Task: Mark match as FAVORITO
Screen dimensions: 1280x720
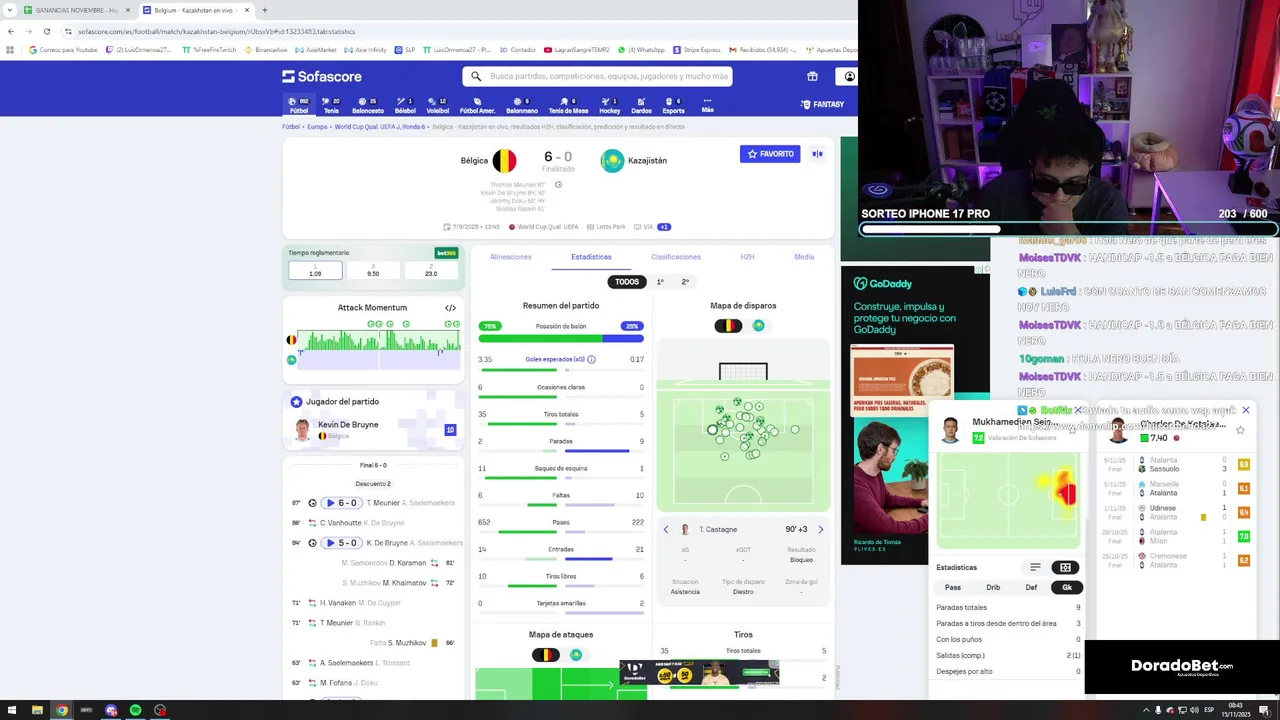Action: pyautogui.click(x=770, y=154)
